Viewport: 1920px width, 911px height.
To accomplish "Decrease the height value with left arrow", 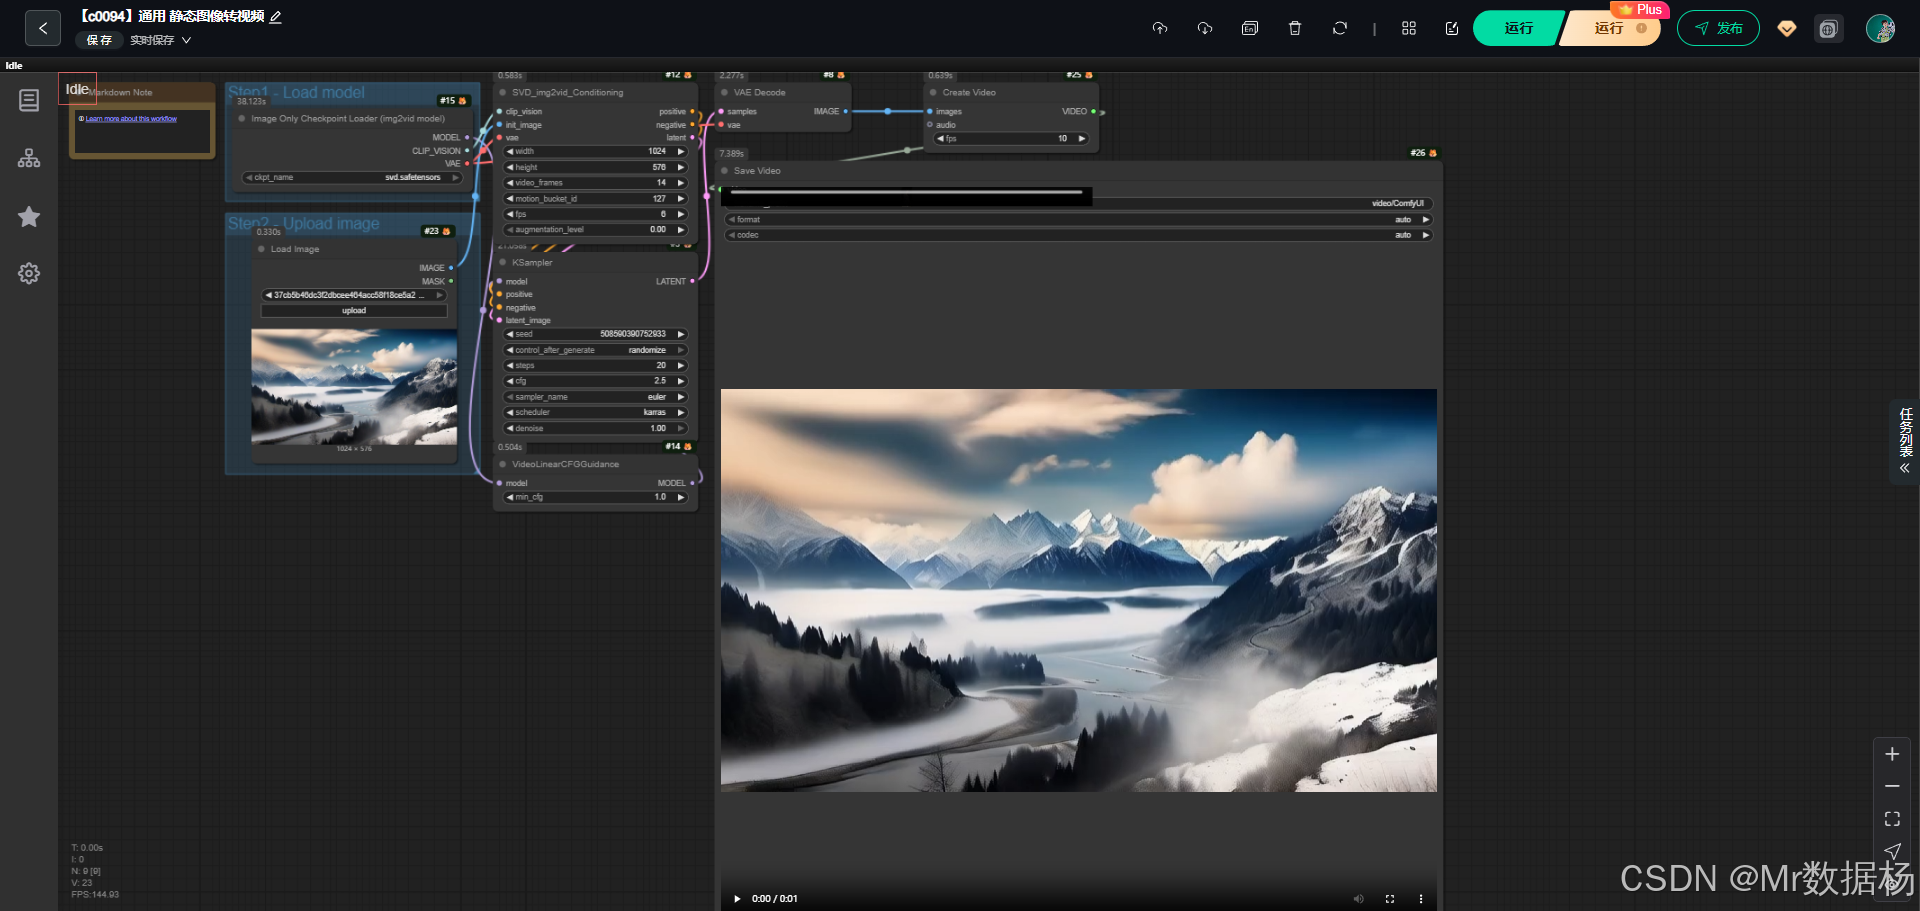I will pos(510,167).
